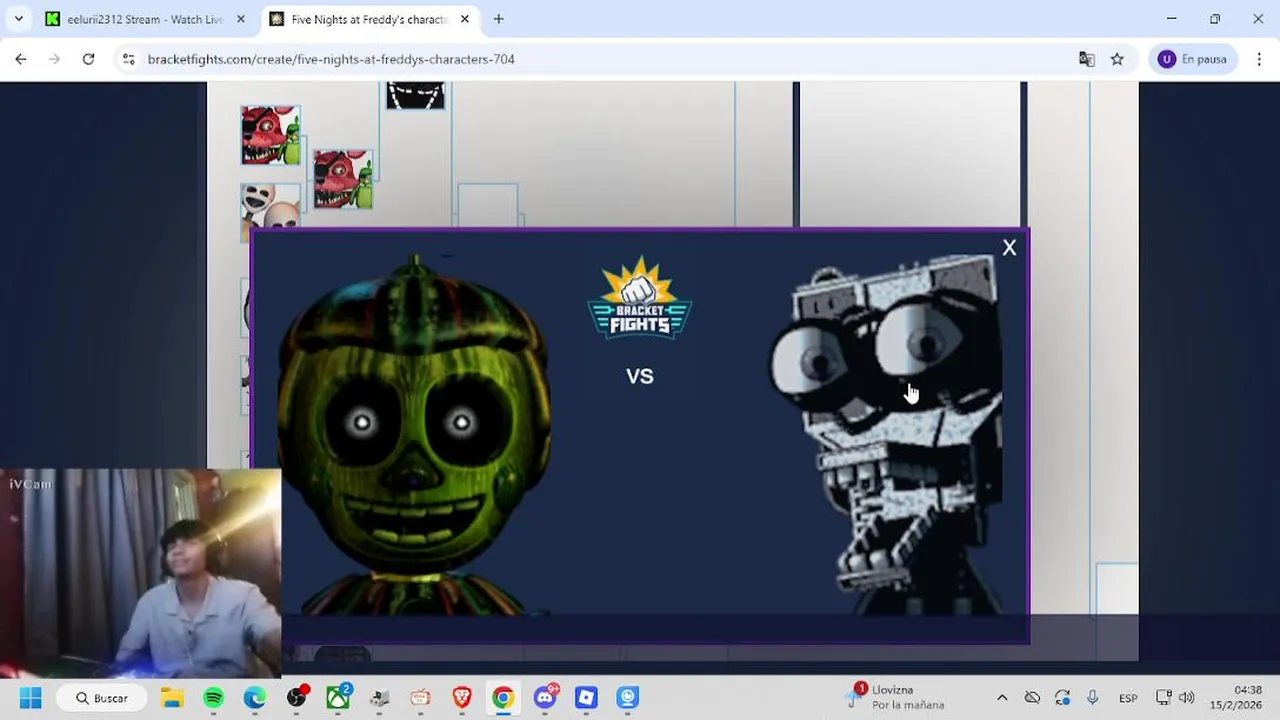Open Chrome's three-dot menu
Screen dimensions: 1280x720
pyautogui.click(x=1259, y=59)
